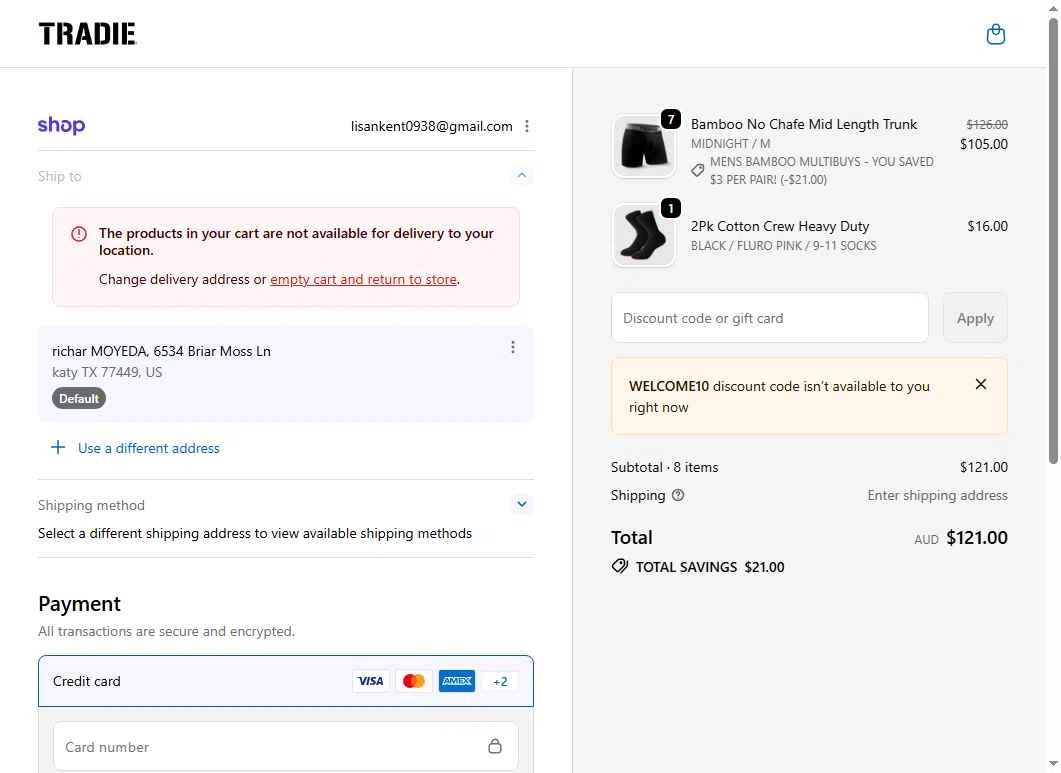Click the Amex card icon
Screen dimensions: 1061x773
[457, 681]
